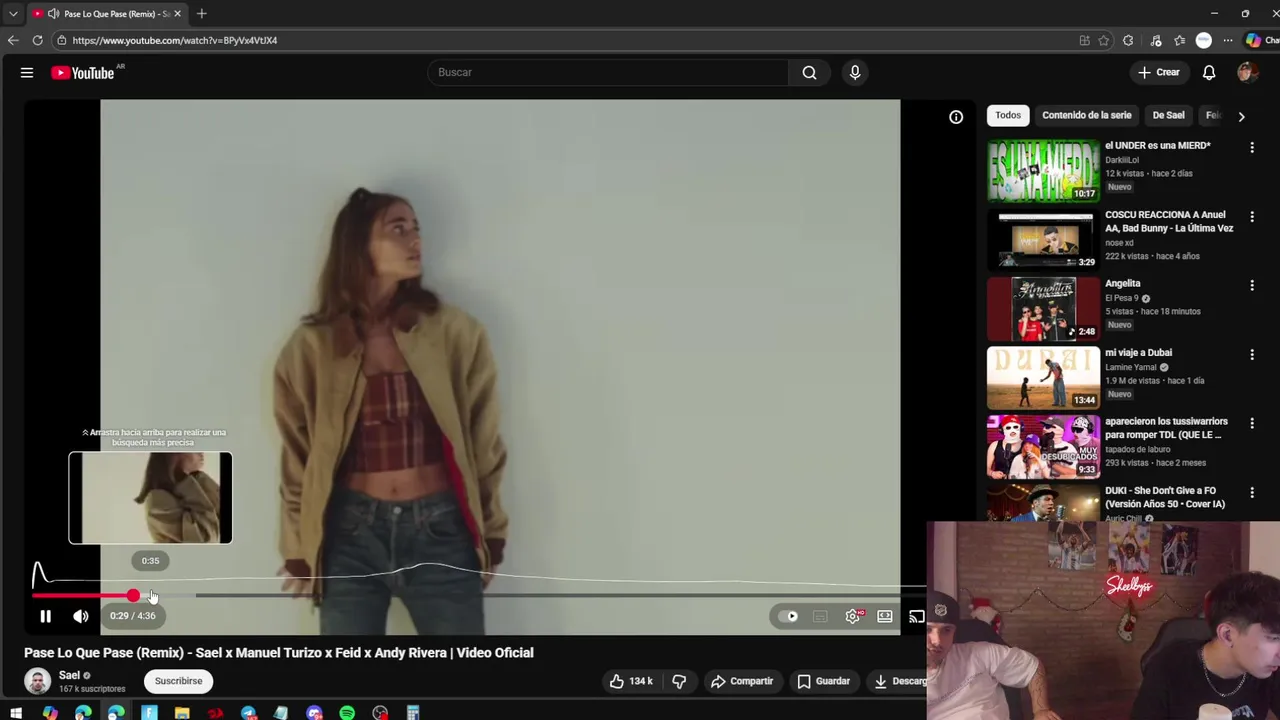Click the browser back arrow
This screenshot has height=720, width=1280.
click(x=13, y=40)
